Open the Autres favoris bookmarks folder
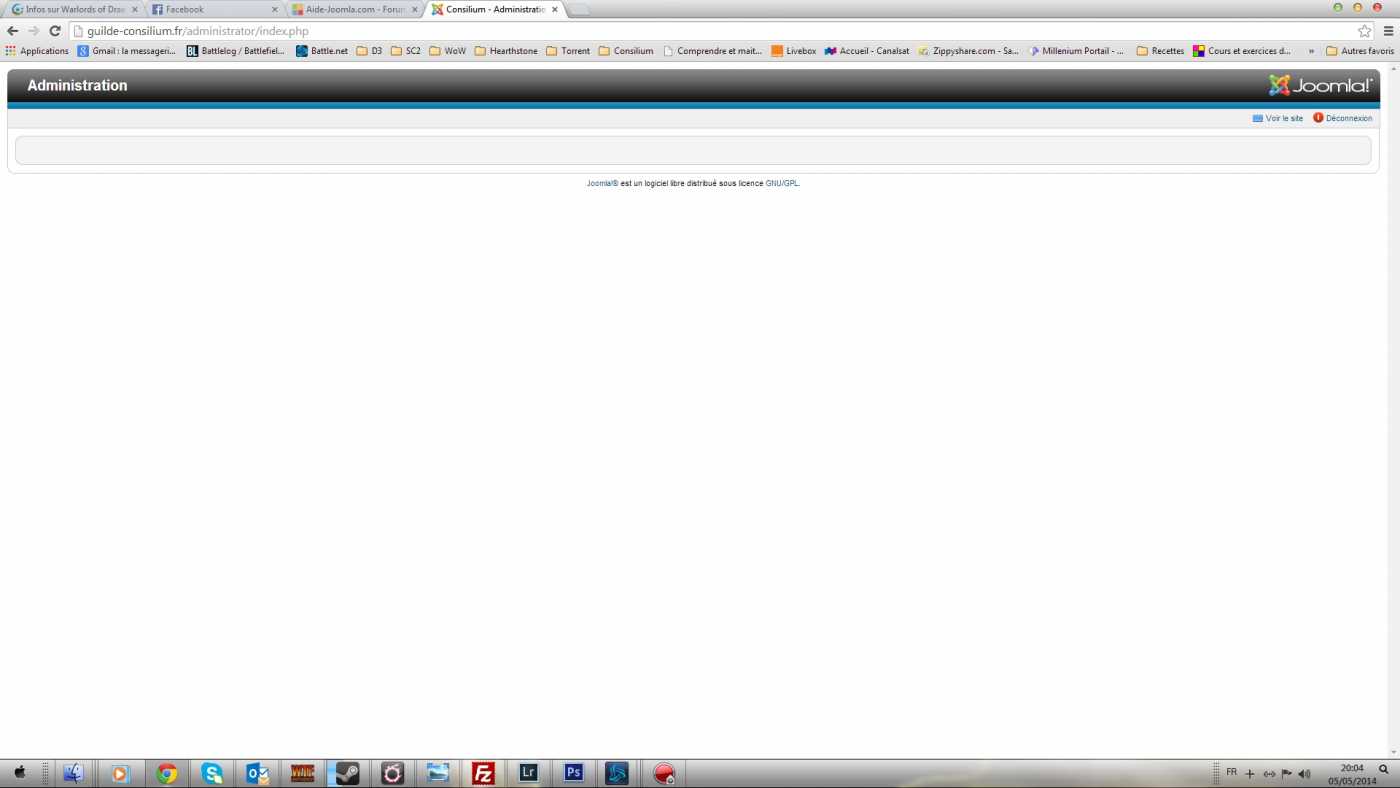1400x788 pixels. [1359, 51]
